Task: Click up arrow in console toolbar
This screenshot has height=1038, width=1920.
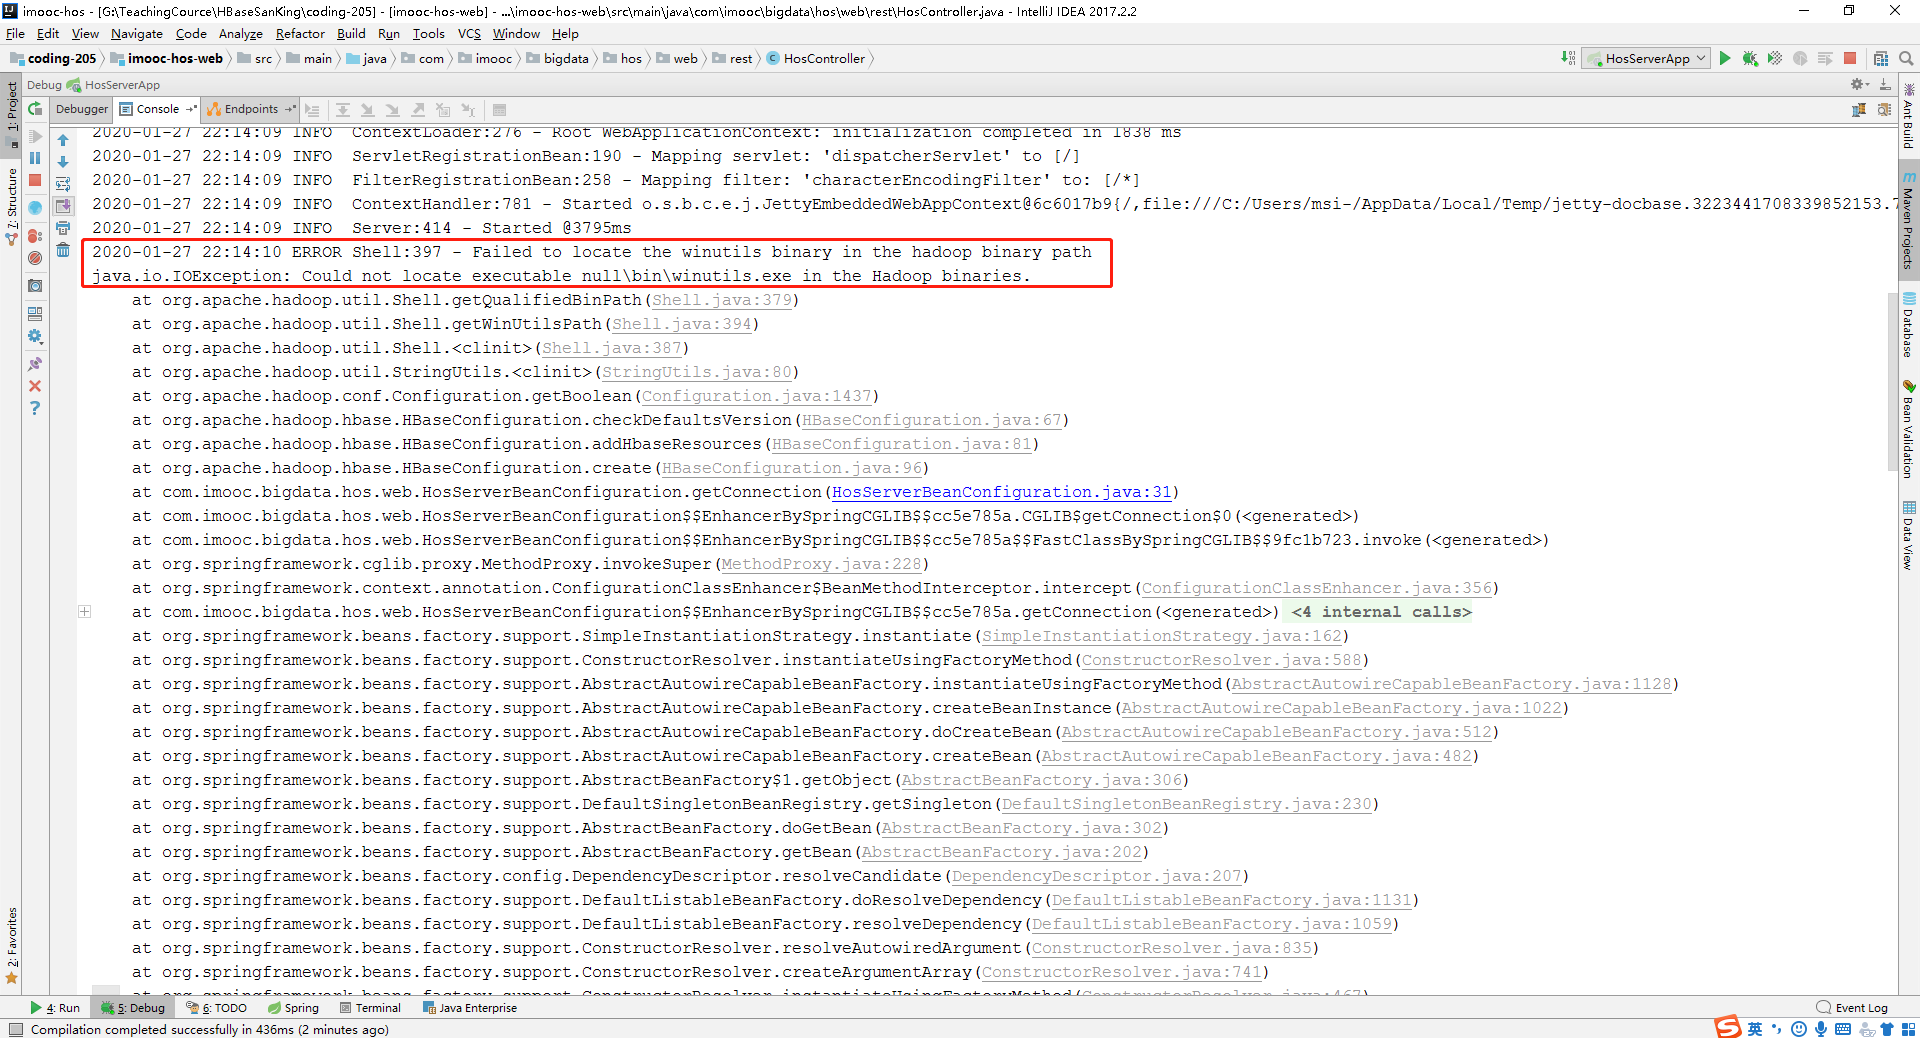Action: [63, 140]
